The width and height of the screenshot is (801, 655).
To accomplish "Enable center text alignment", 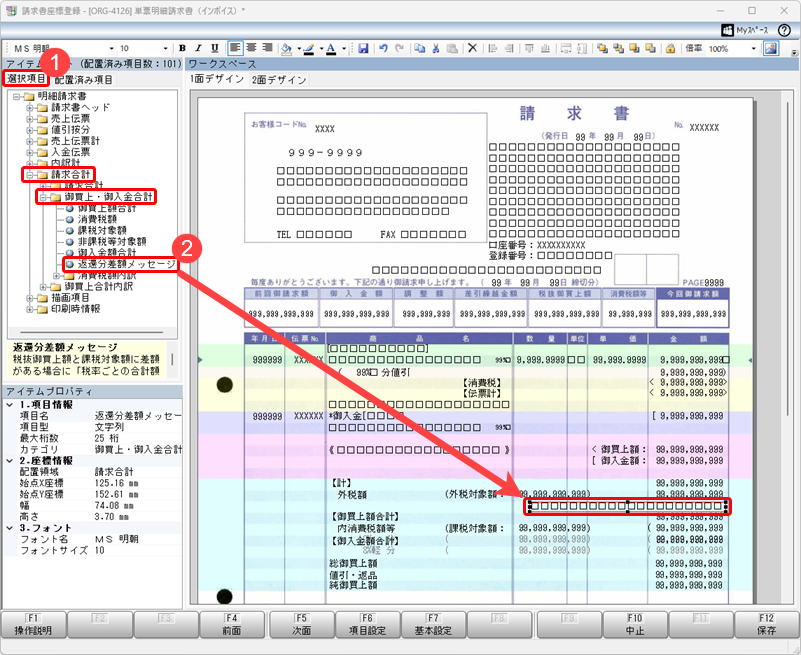I will click(x=251, y=48).
